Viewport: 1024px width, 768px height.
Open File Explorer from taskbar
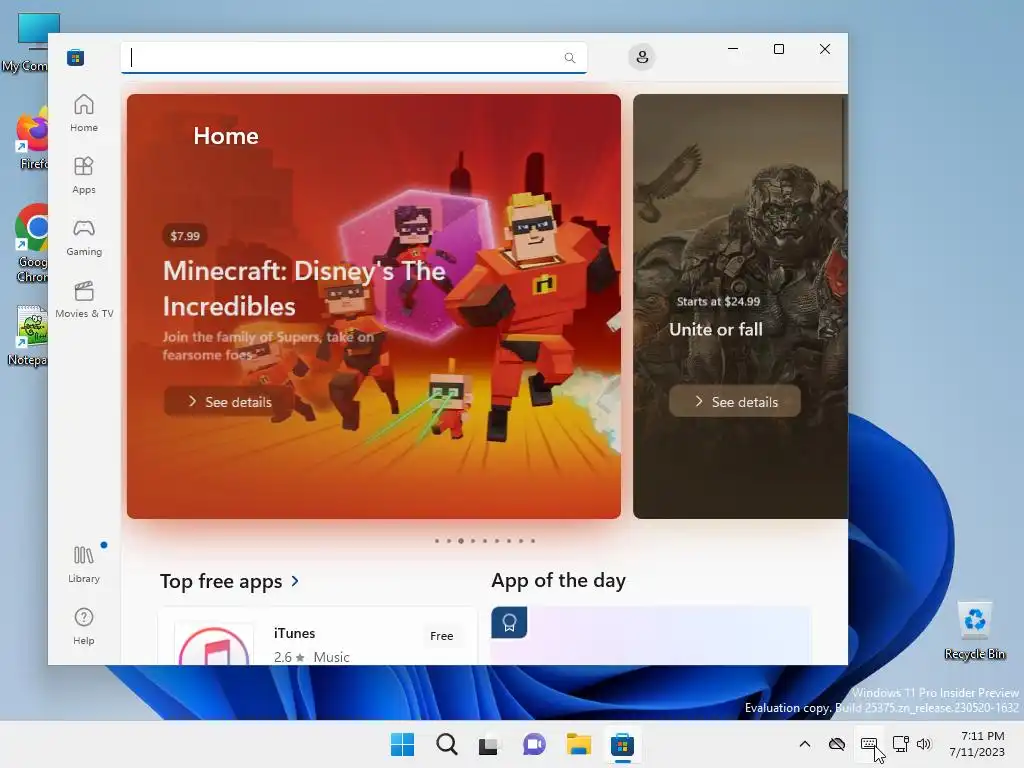coord(578,744)
